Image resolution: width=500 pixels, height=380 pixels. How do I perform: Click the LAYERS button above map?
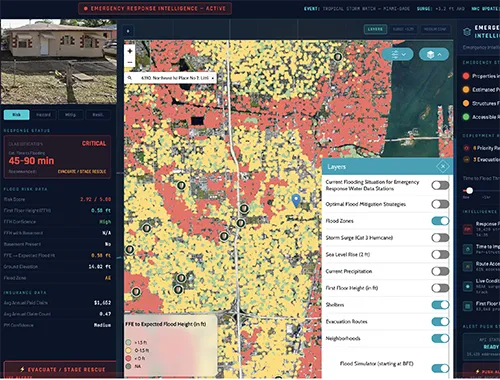tap(375, 29)
